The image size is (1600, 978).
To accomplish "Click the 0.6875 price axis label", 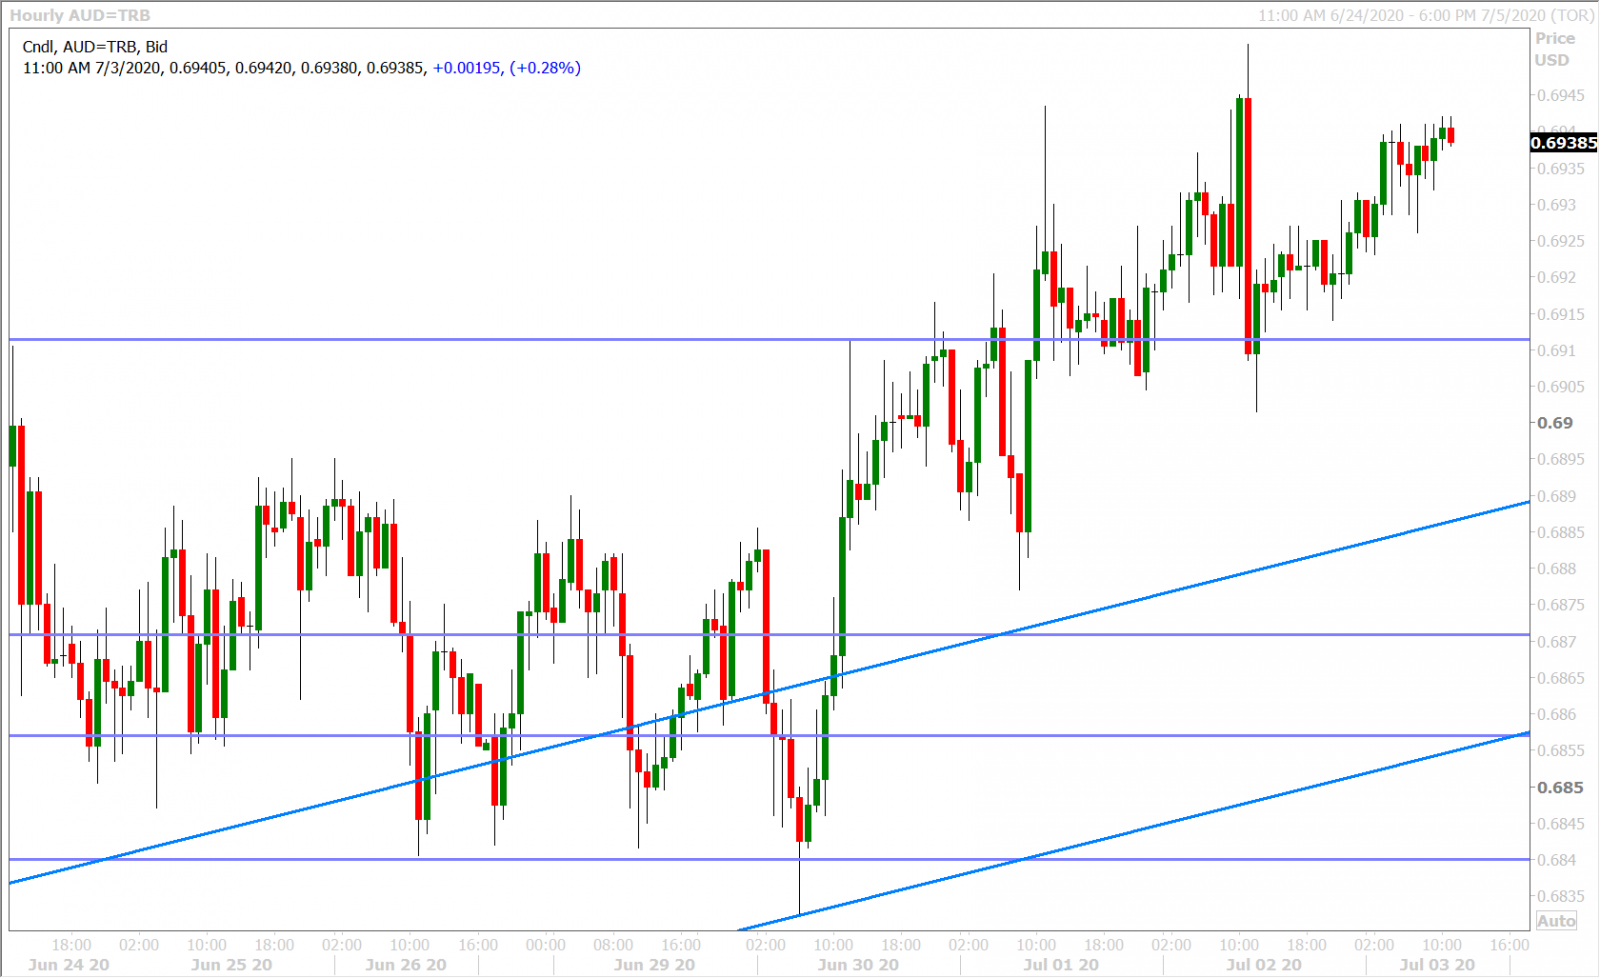I will (x=1561, y=605).
